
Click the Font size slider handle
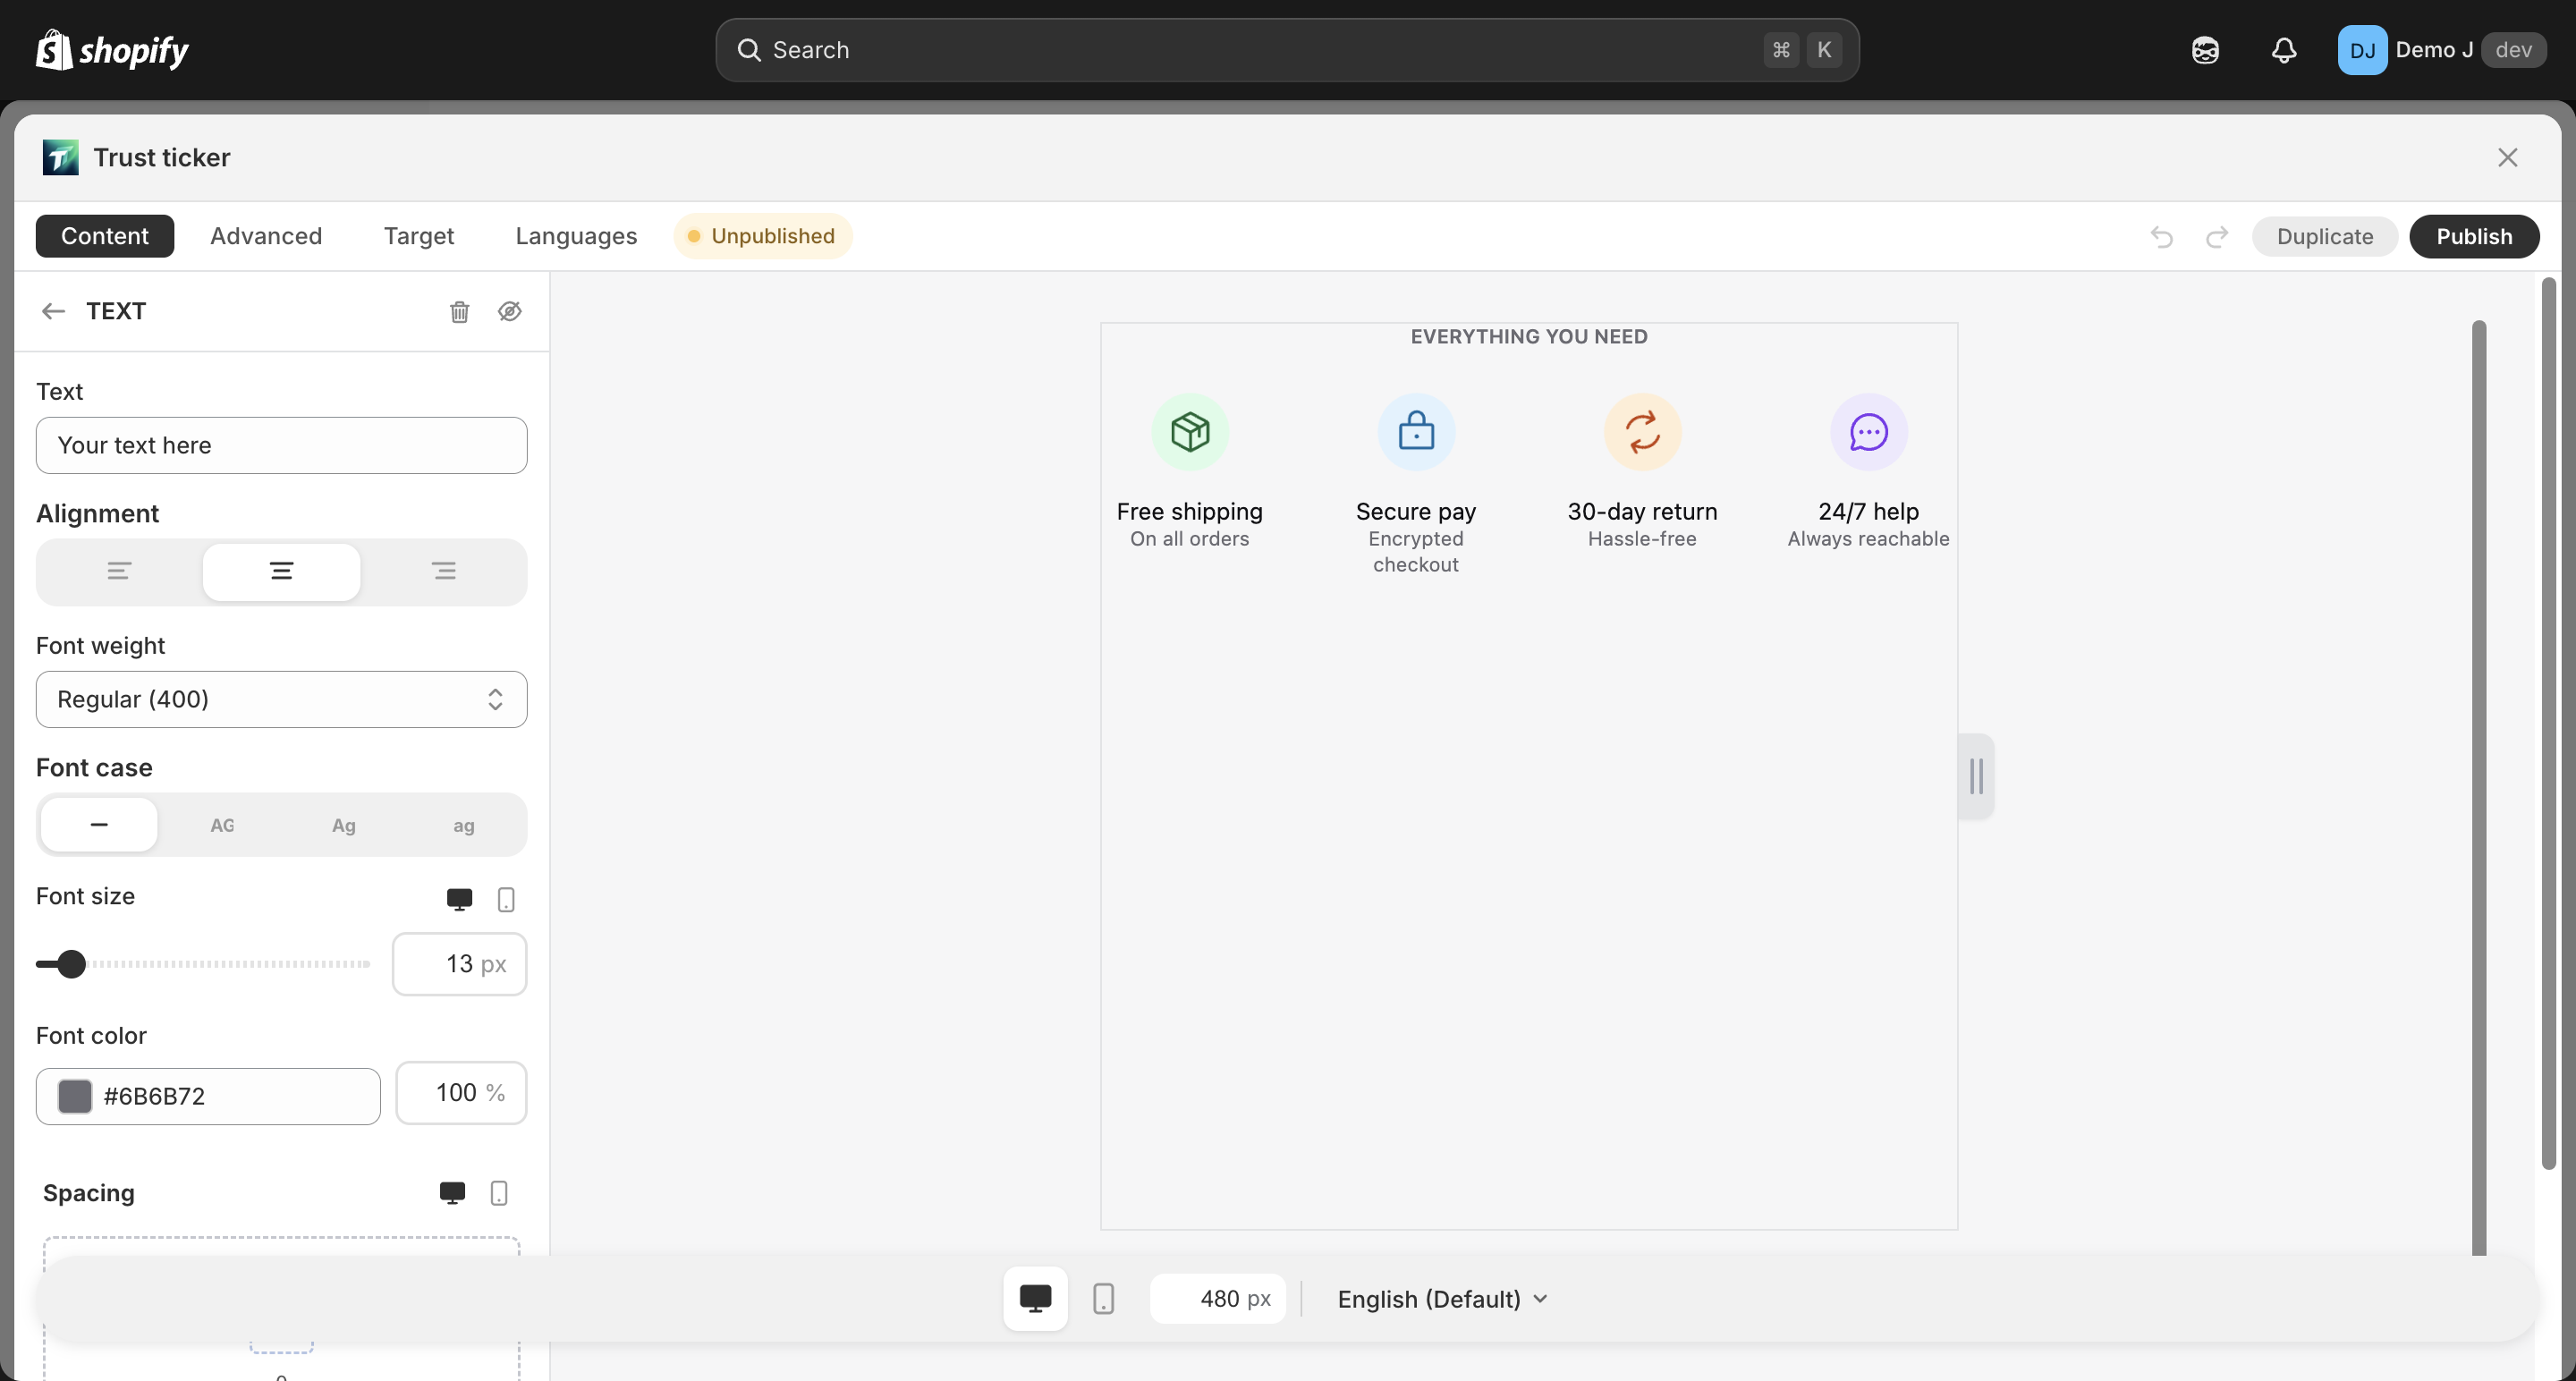tap(71, 964)
